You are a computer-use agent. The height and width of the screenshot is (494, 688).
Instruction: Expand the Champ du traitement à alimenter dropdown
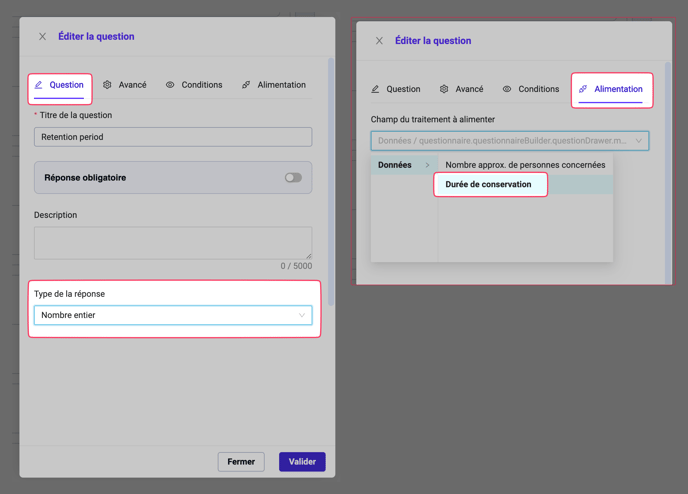[x=509, y=141]
